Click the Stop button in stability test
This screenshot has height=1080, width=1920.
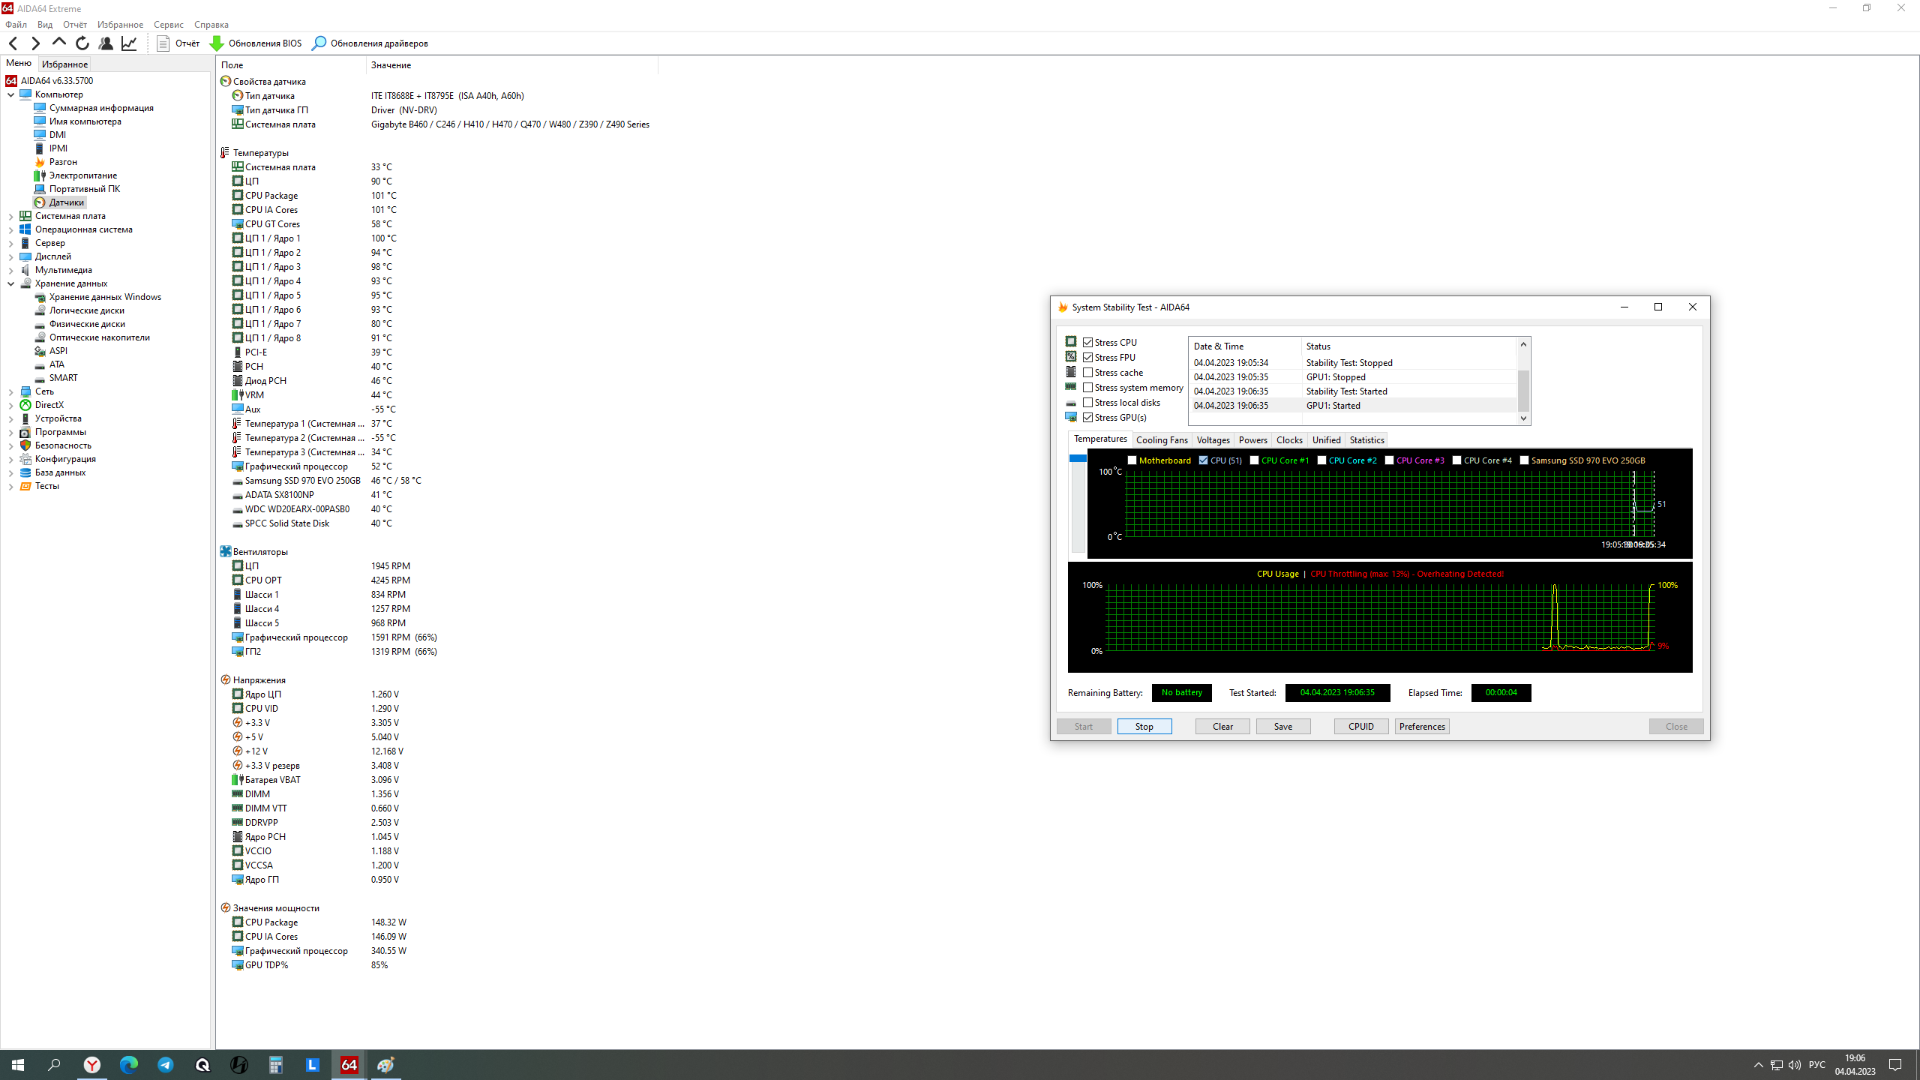[x=1143, y=727]
